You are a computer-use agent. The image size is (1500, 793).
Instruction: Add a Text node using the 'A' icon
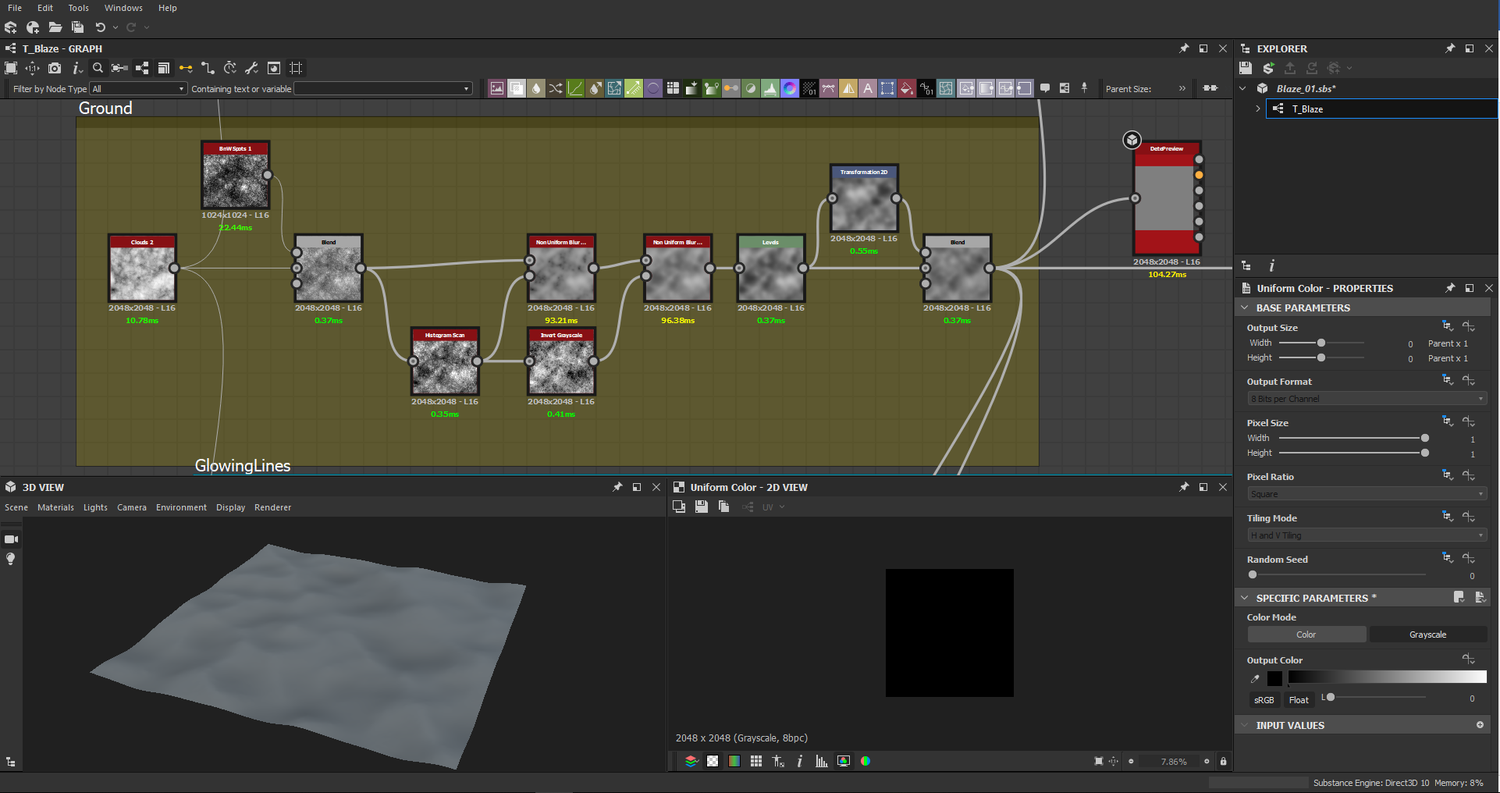tap(868, 88)
